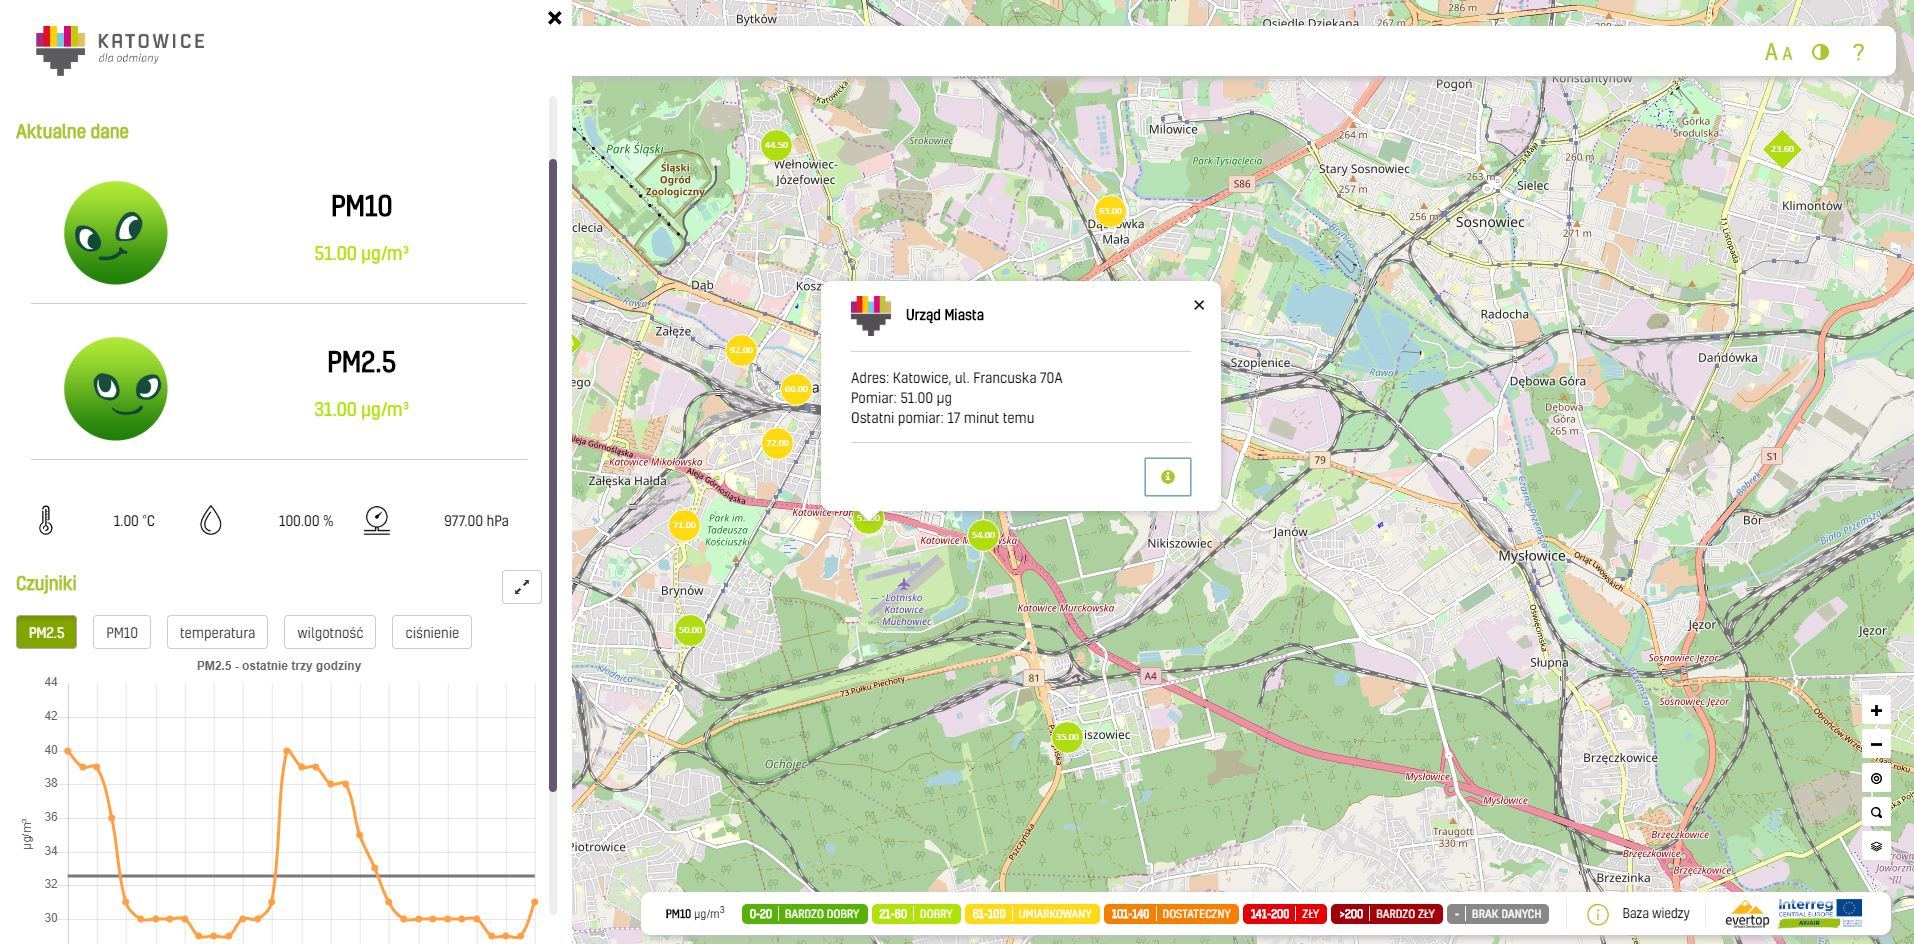The height and width of the screenshot is (944, 1914).
Task: Zoom in on the map
Action: (1876, 711)
